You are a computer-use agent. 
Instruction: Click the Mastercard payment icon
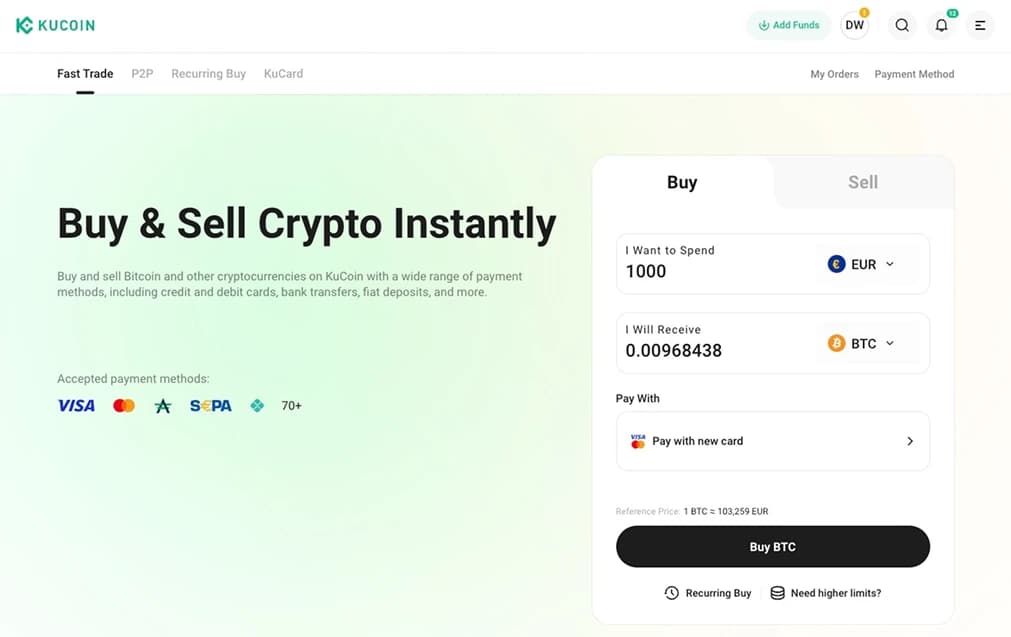[123, 404]
